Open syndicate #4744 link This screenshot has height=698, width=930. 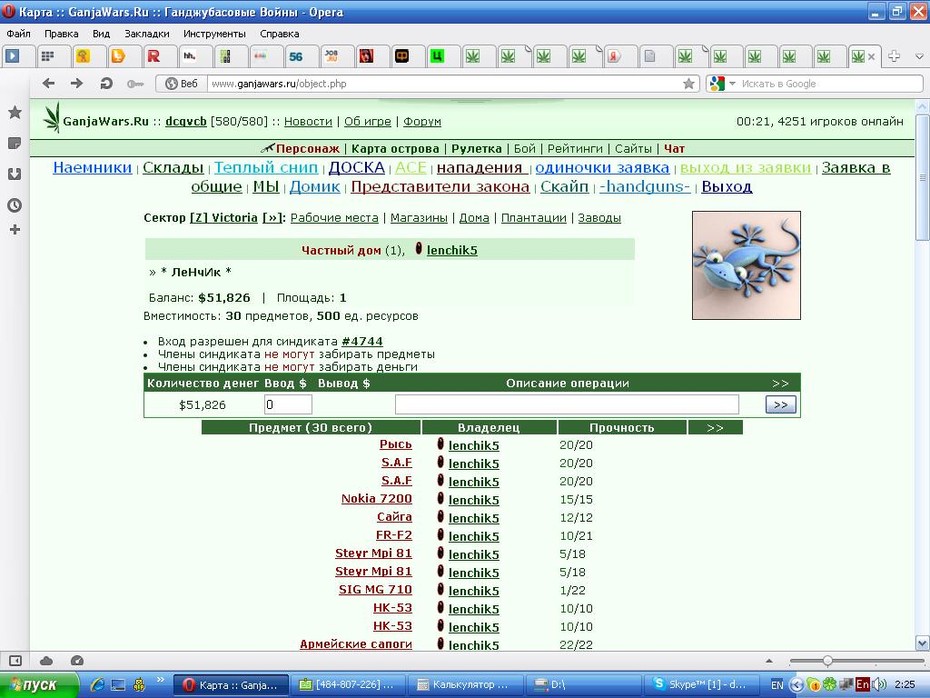coord(362,342)
